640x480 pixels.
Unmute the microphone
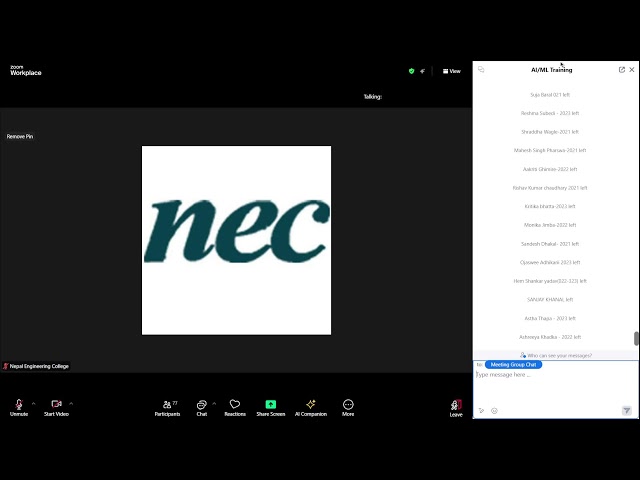[19, 408]
